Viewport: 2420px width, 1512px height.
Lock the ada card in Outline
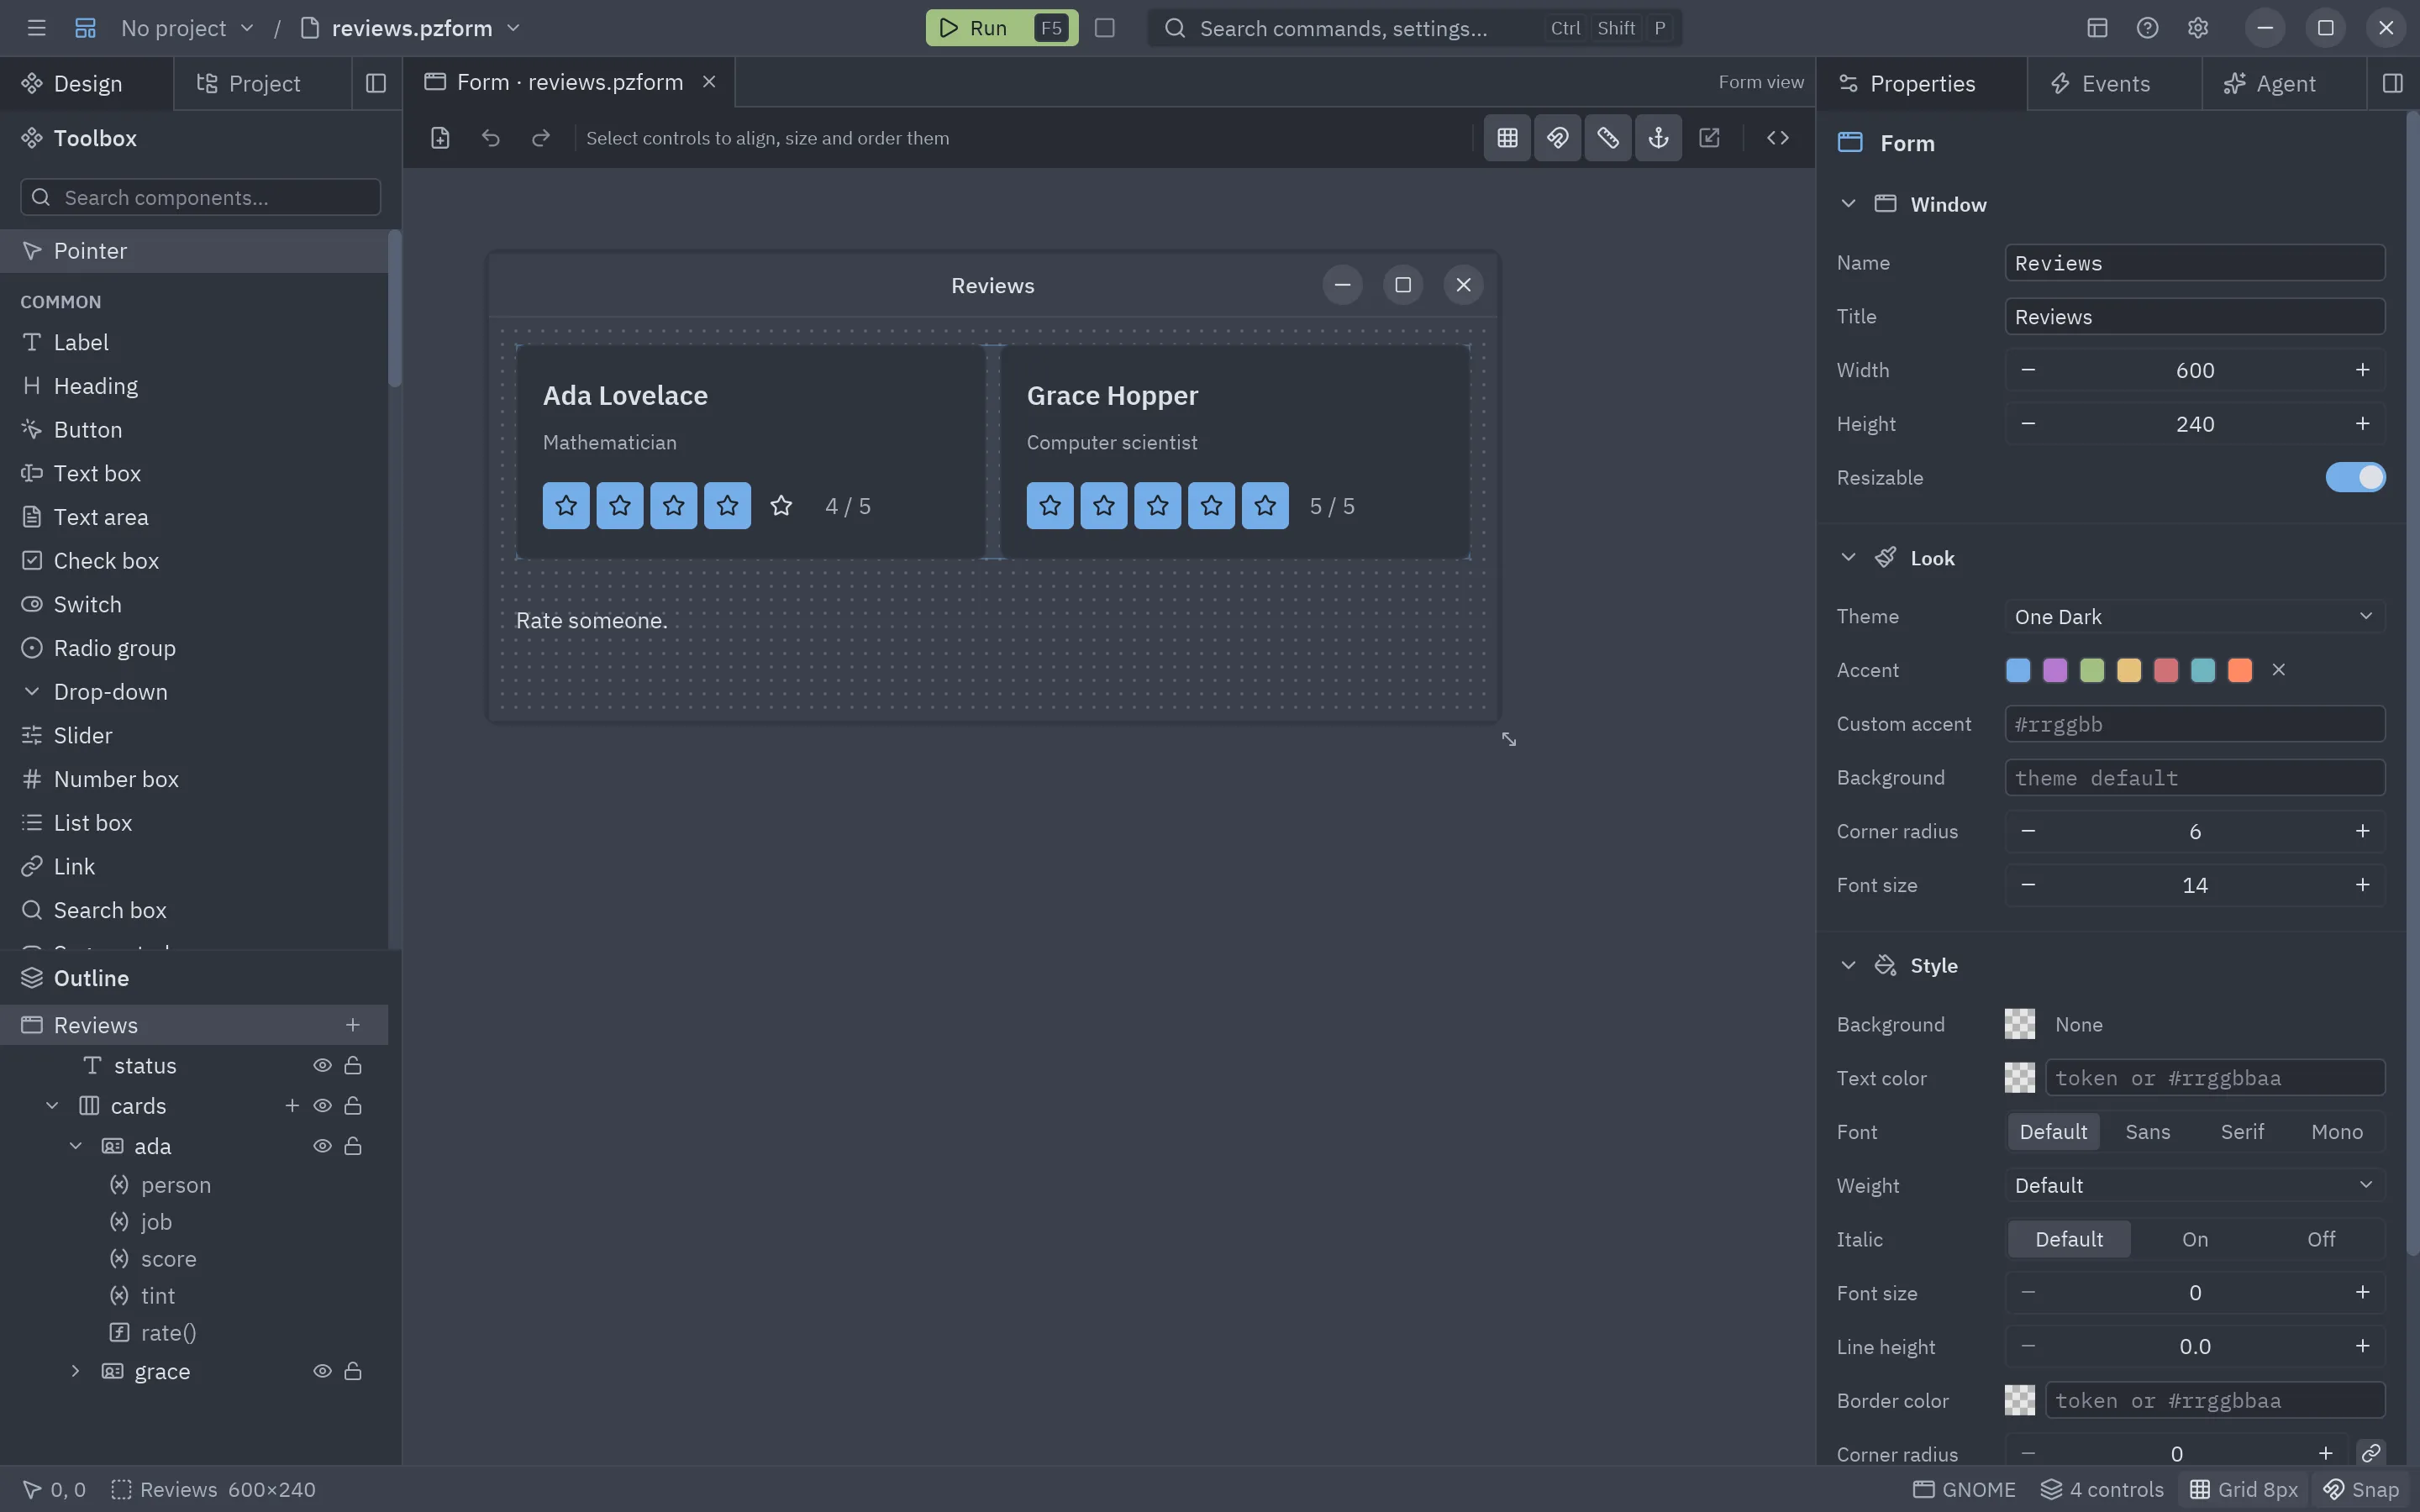tap(353, 1146)
